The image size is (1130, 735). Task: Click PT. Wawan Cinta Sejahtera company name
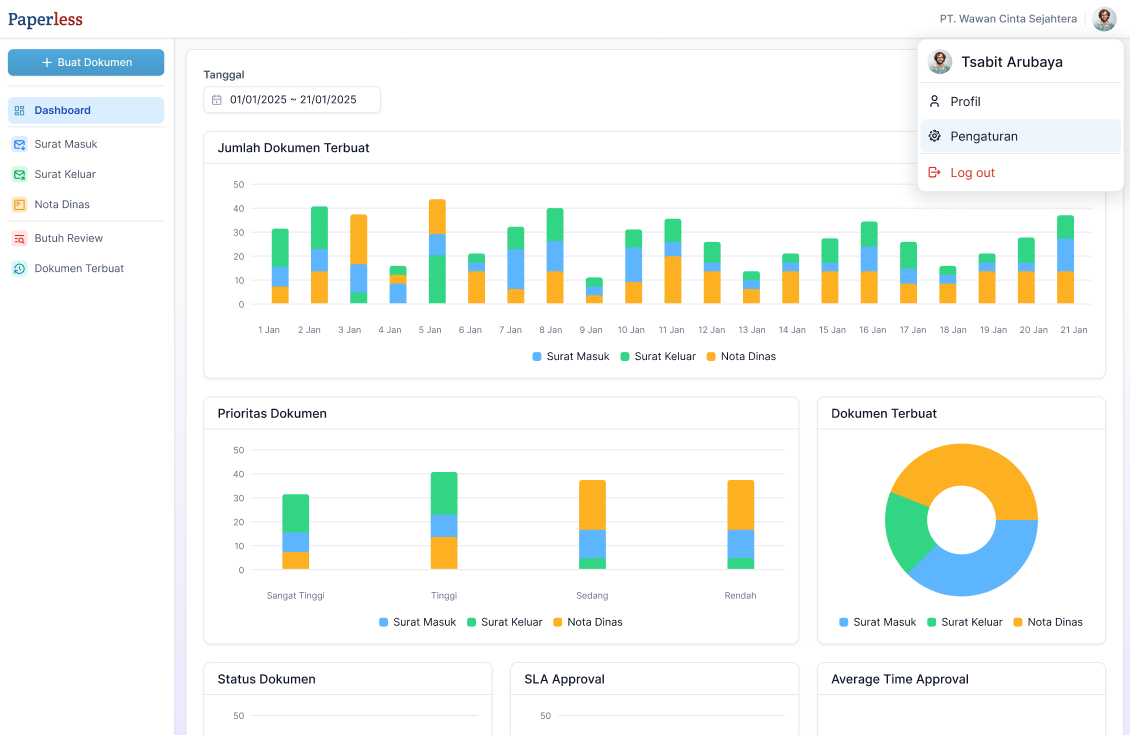(x=1008, y=19)
